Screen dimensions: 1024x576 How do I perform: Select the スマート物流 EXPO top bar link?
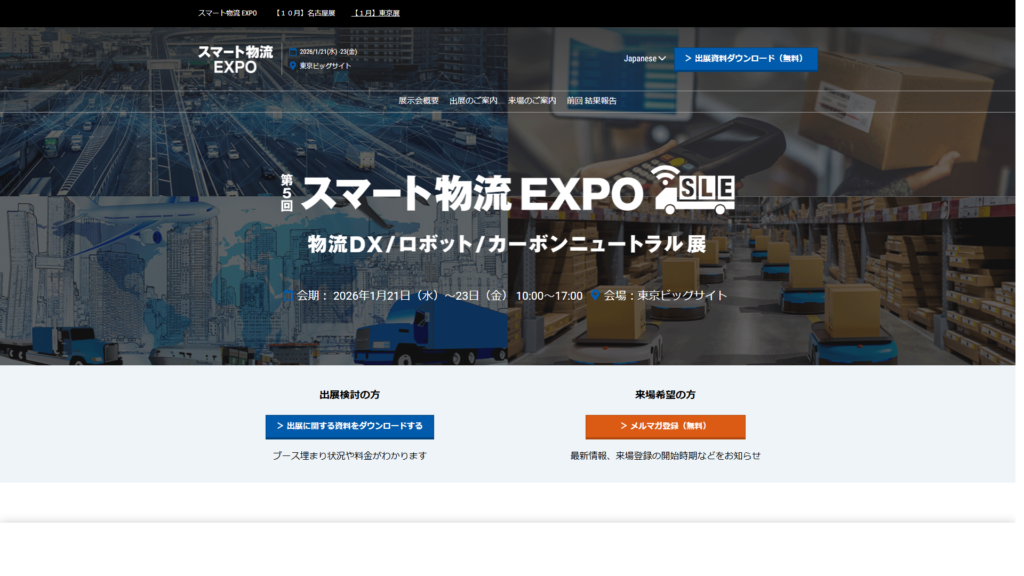click(x=227, y=13)
